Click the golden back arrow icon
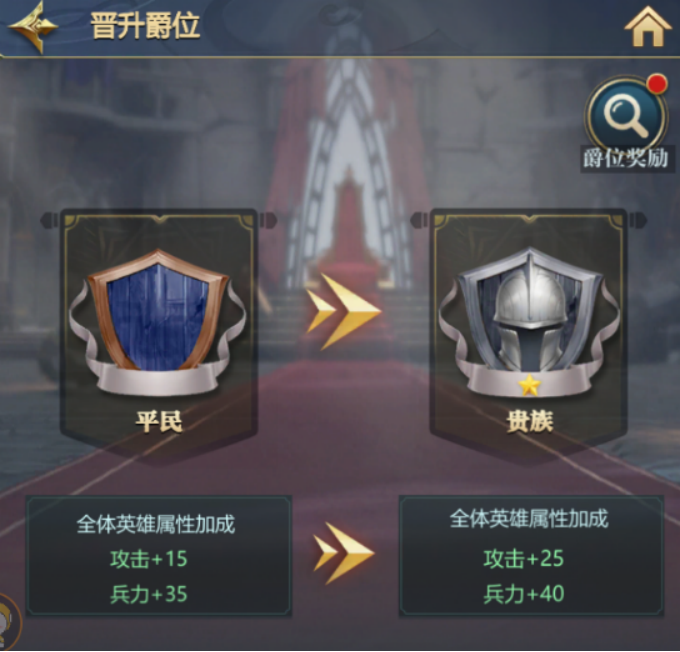Screen dimensions: 680x652 (x=33, y=27)
